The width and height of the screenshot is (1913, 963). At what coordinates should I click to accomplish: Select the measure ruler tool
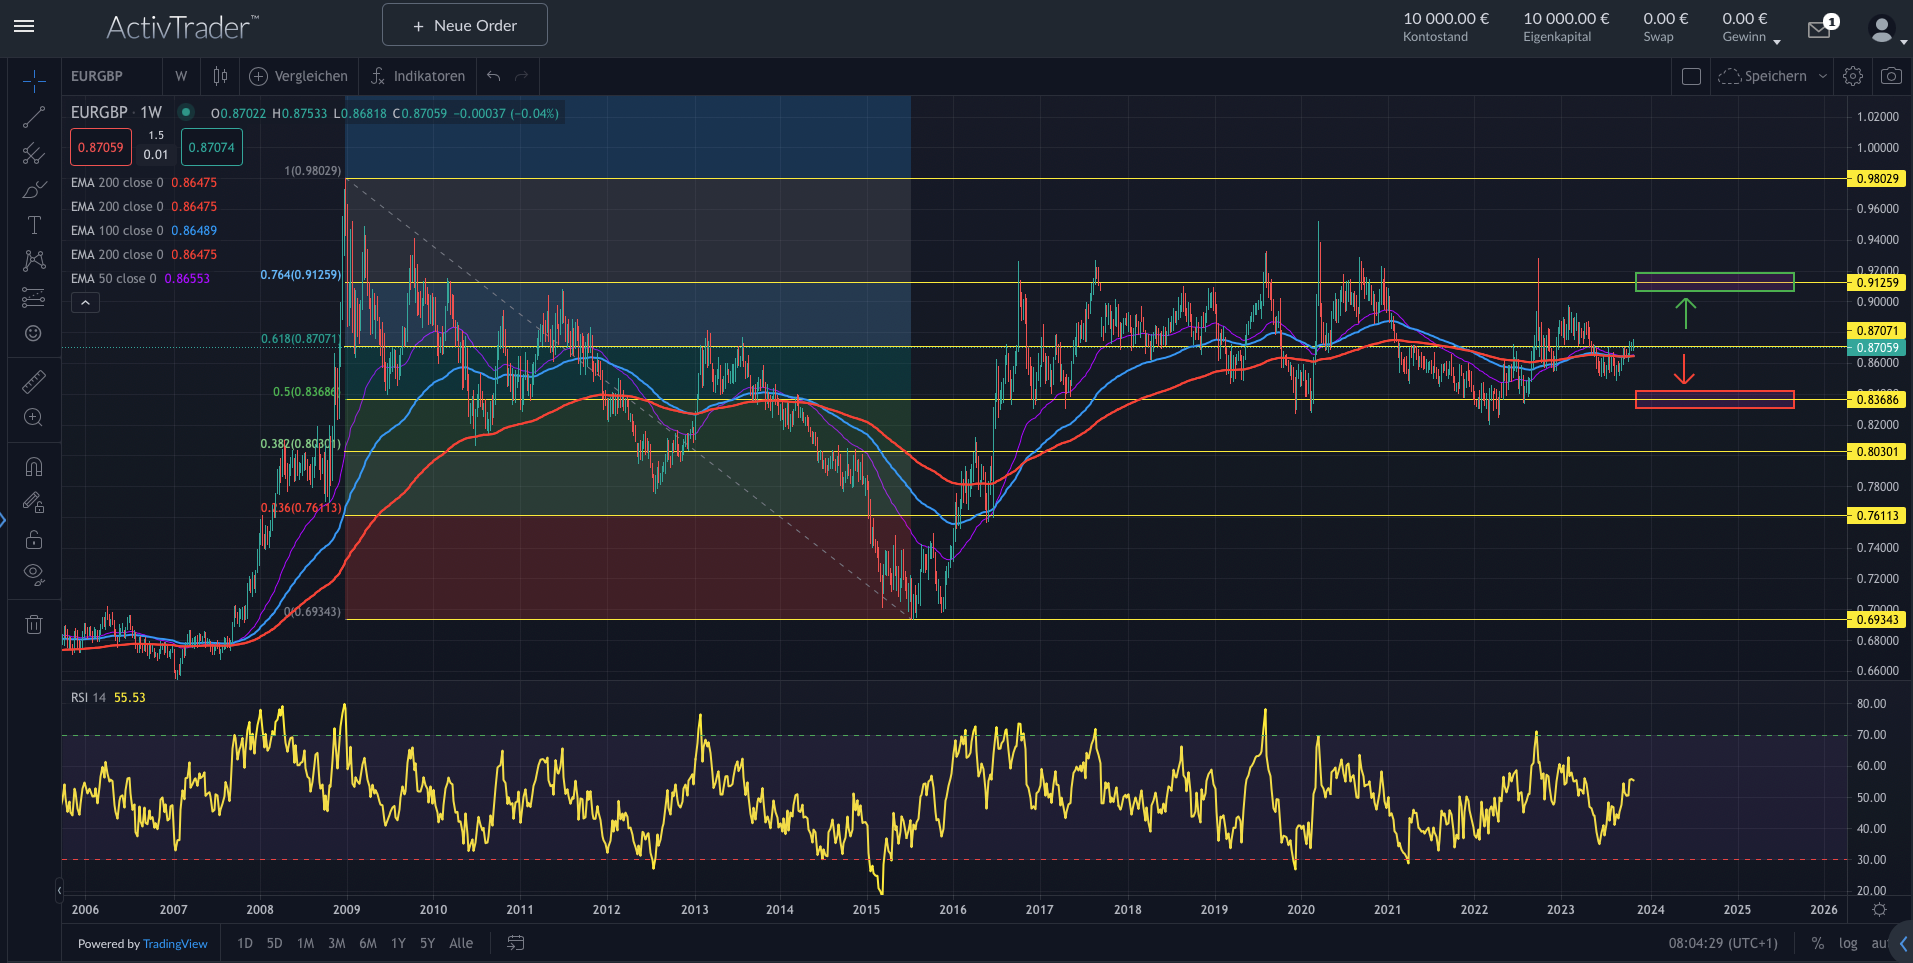tap(34, 380)
